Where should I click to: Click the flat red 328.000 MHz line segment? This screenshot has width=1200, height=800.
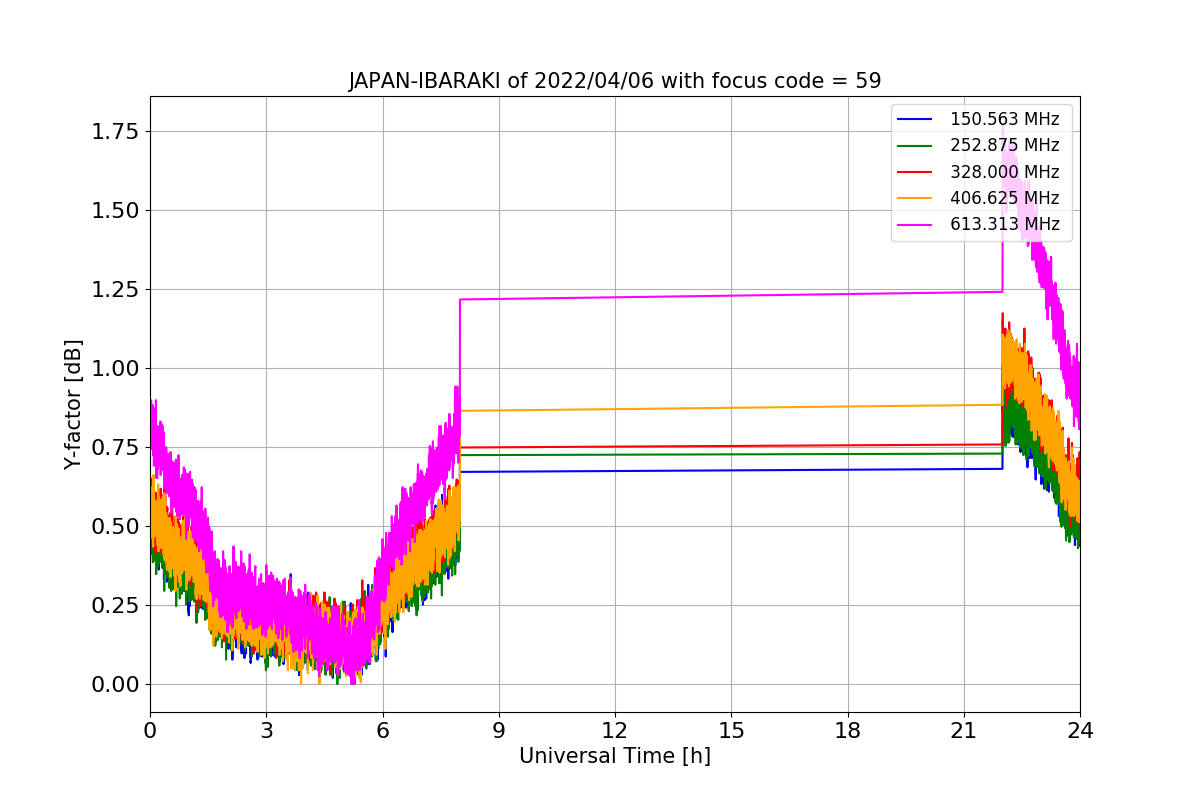pyautogui.click(x=731, y=446)
